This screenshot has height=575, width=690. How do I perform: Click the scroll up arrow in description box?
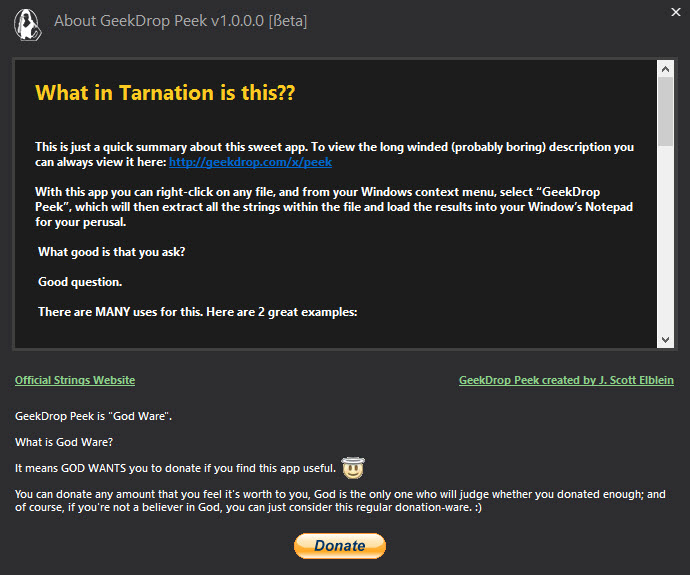[x=665, y=69]
